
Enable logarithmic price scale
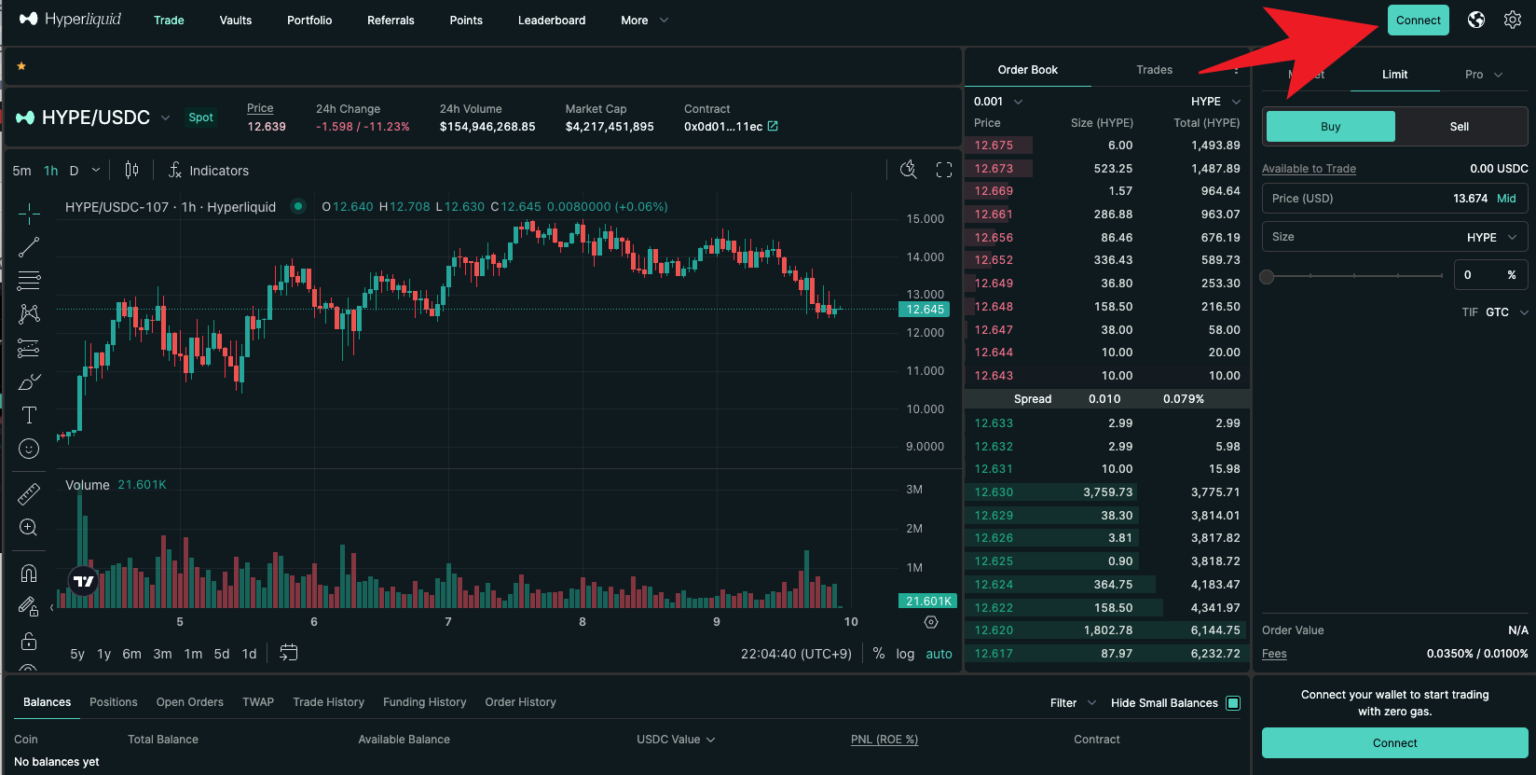click(905, 653)
